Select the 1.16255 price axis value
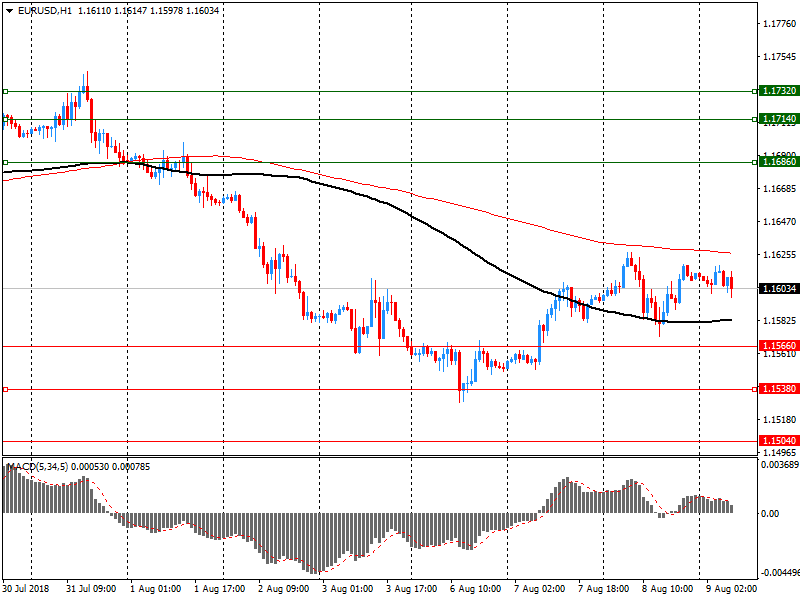The width and height of the screenshot is (800, 600). (x=779, y=255)
